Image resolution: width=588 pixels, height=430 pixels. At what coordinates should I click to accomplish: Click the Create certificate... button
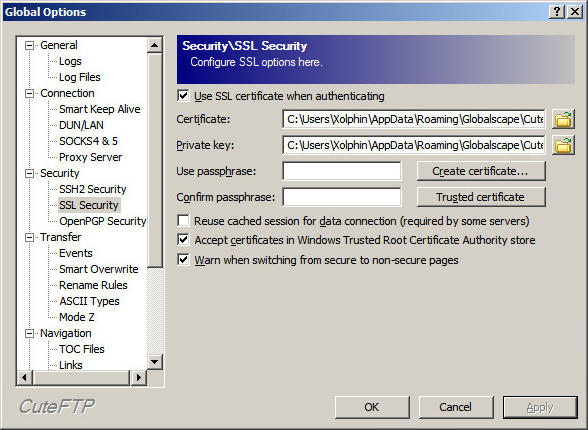[481, 171]
